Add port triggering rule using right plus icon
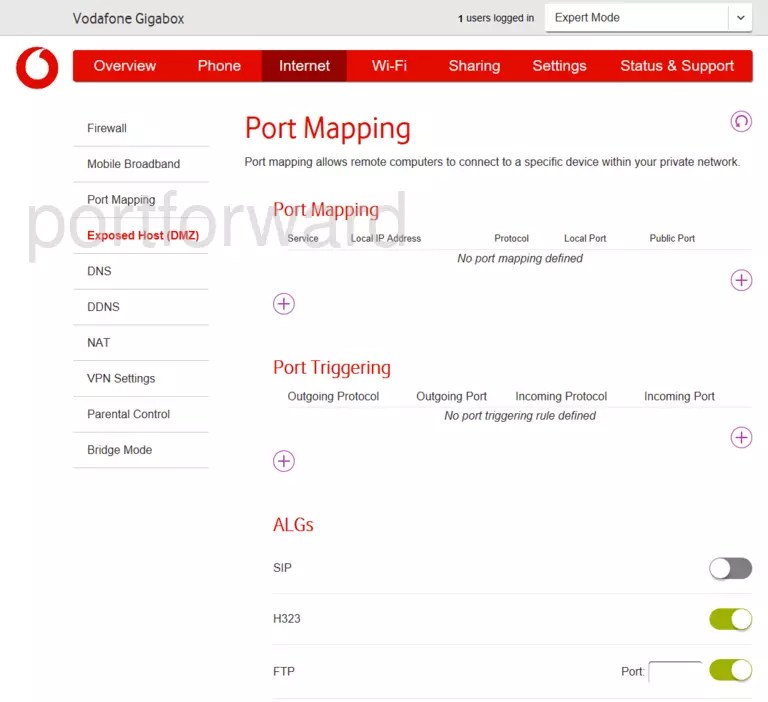 (x=741, y=437)
